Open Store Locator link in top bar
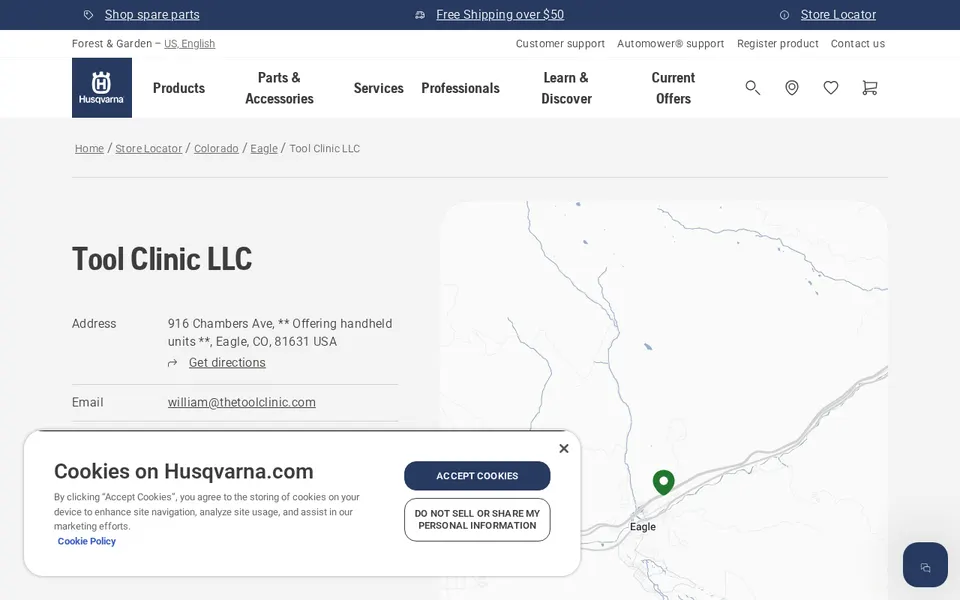This screenshot has height=600, width=960. click(x=838, y=15)
